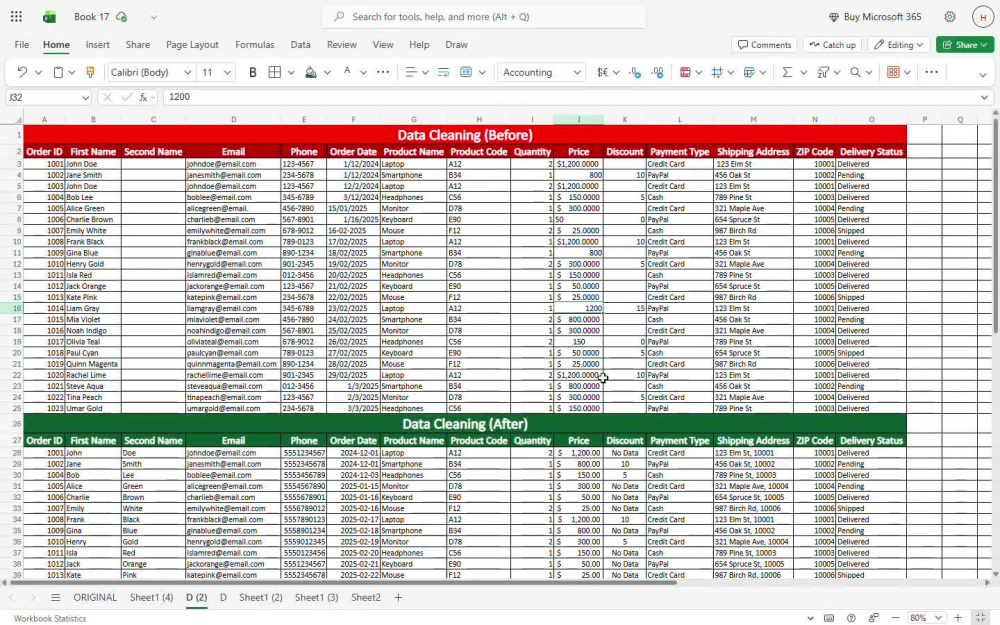This screenshot has height=625, width=1000.
Task: Click the Borders grid icon
Action: [275, 72]
